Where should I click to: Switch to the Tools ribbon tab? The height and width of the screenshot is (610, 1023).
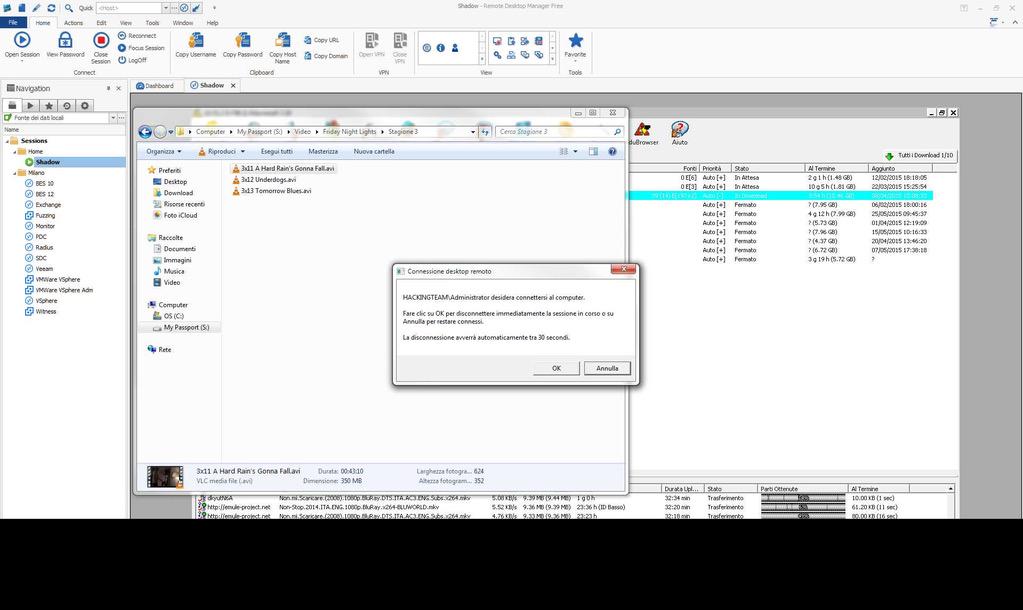pyautogui.click(x=152, y=23)
